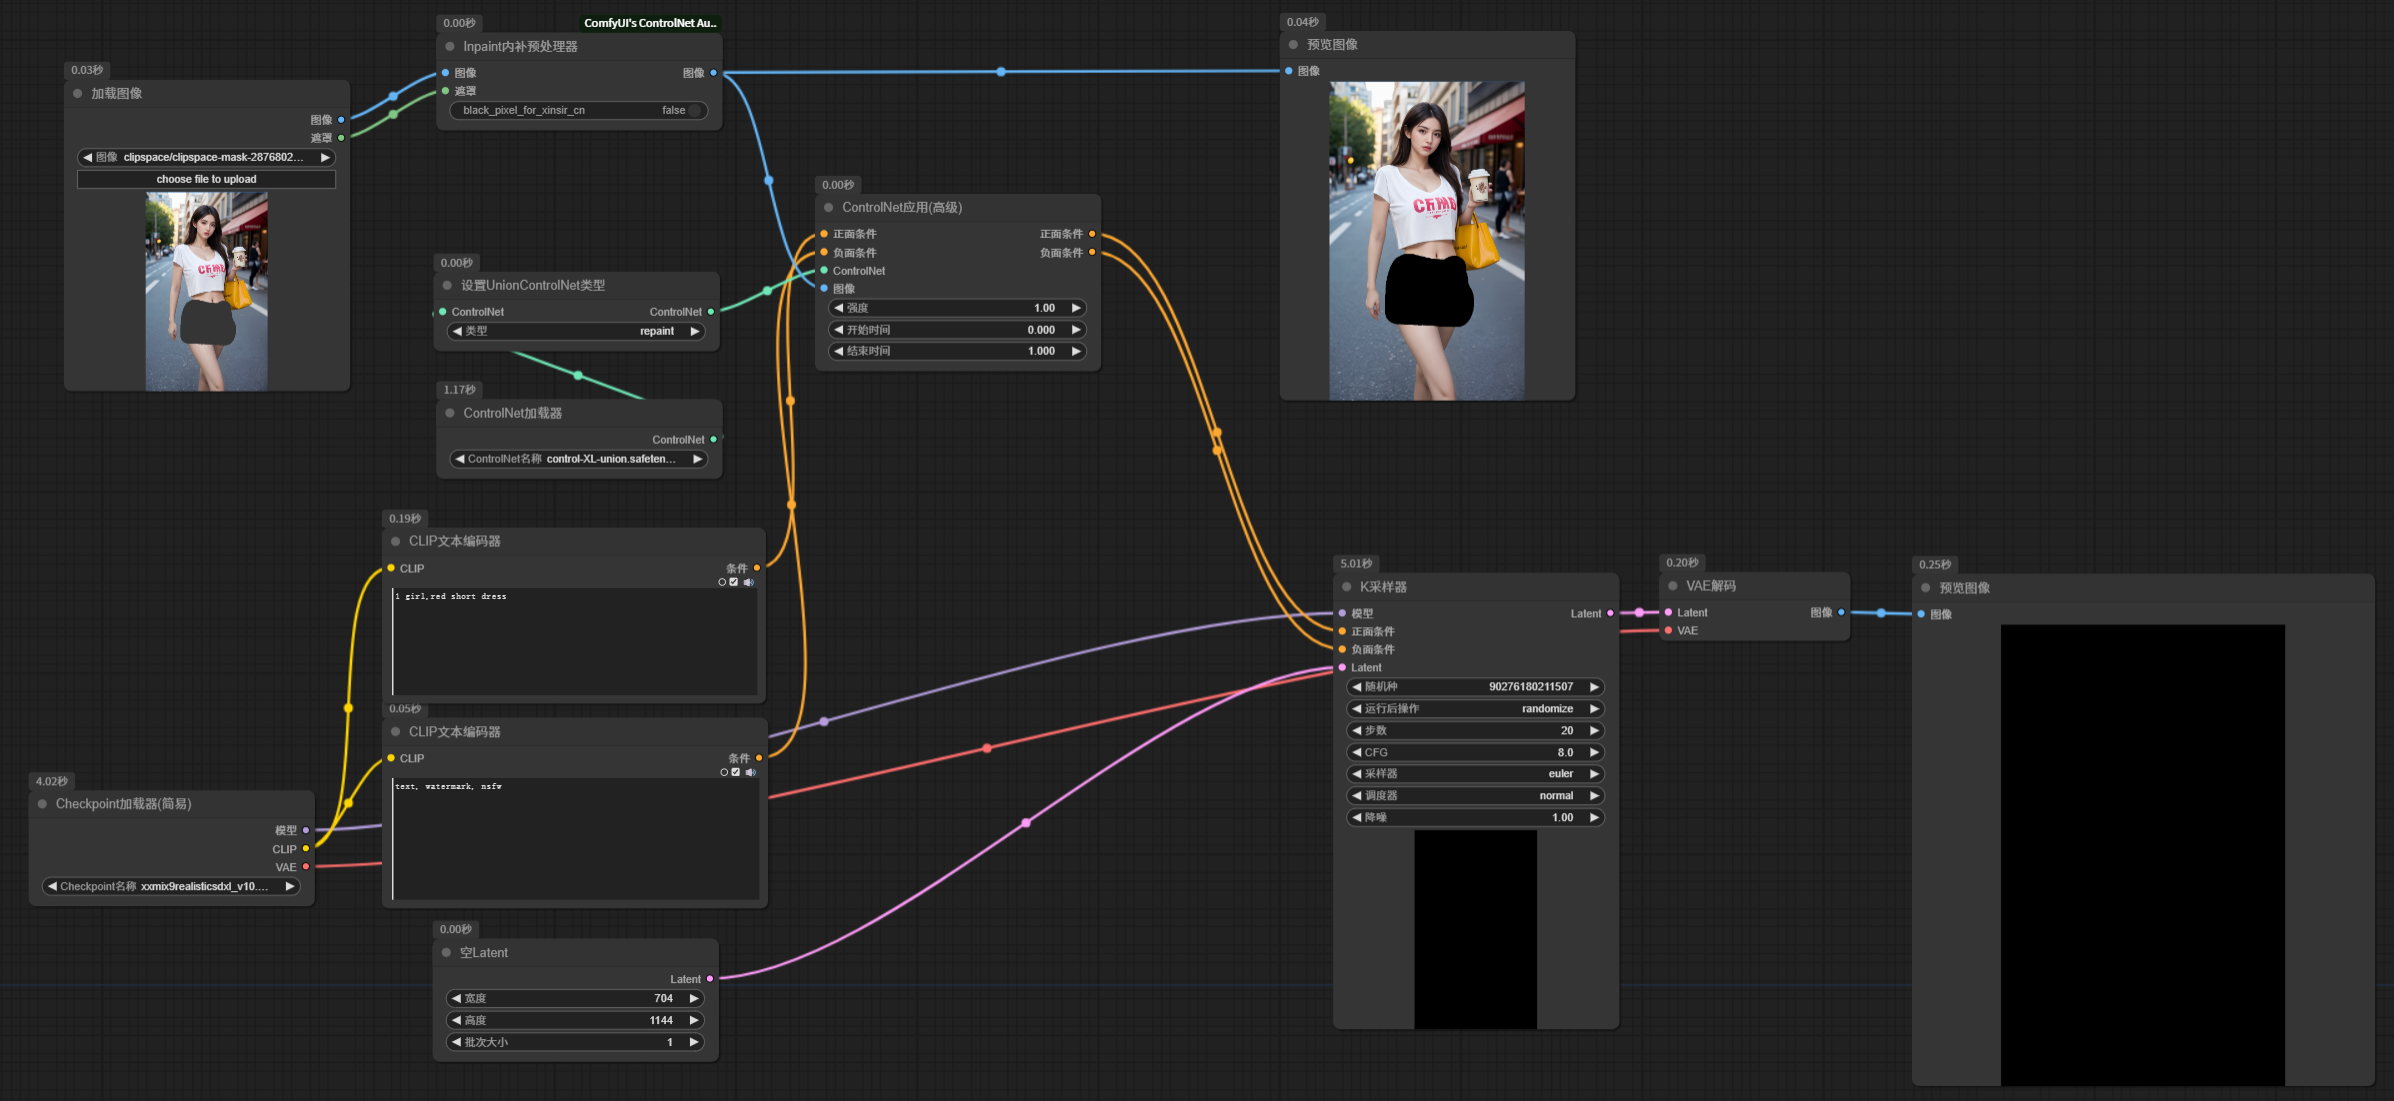Toggle checkbox in 'red short dress' prompt node

(x=734, y=582)
